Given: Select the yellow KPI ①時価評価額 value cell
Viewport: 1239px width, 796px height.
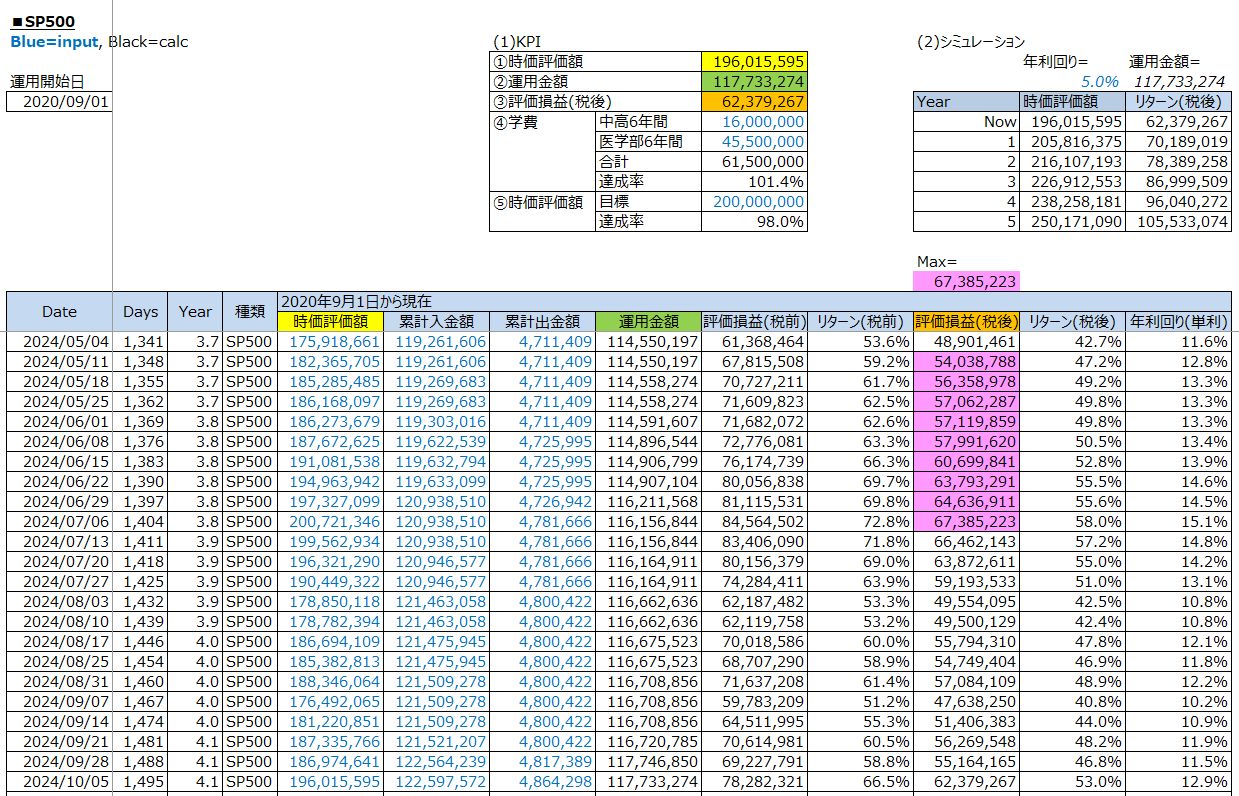Looking at the screenshot, I should point(754,61).
